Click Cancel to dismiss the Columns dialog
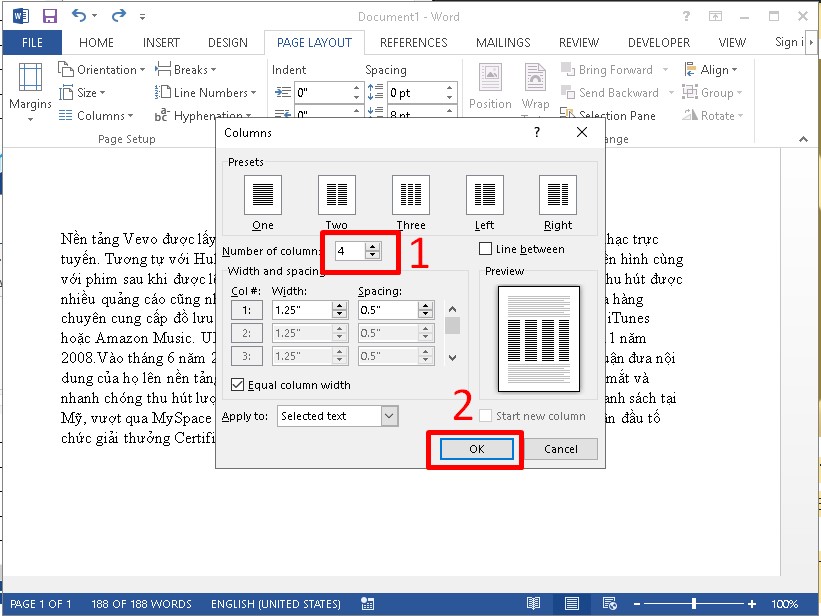This screenshot has height=616, width=821. [x=561, y=449]
